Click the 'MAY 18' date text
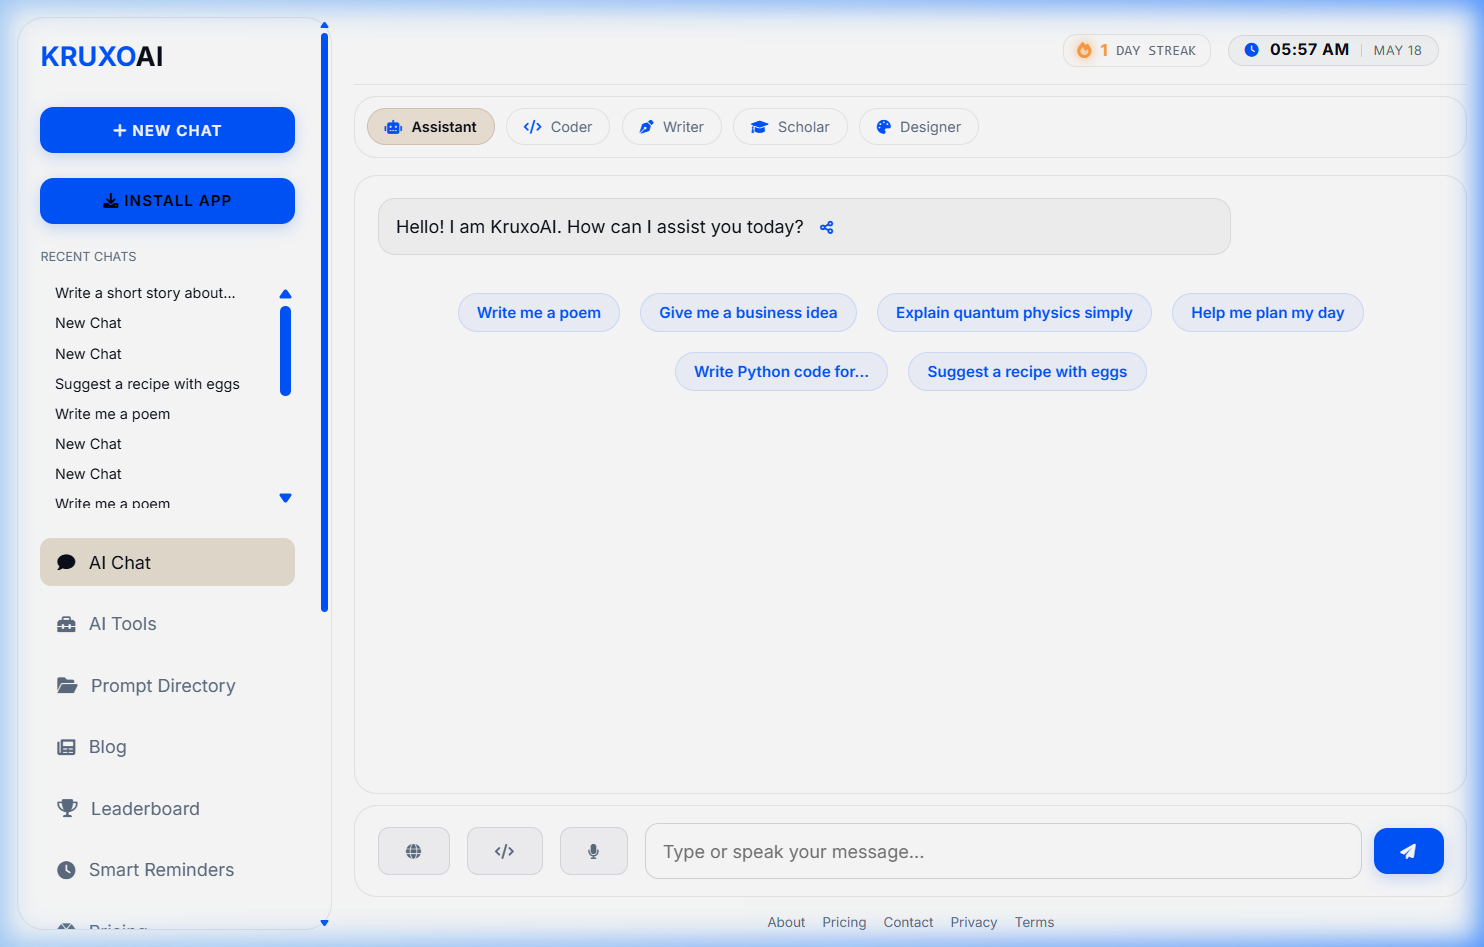 pos(1397,50)
